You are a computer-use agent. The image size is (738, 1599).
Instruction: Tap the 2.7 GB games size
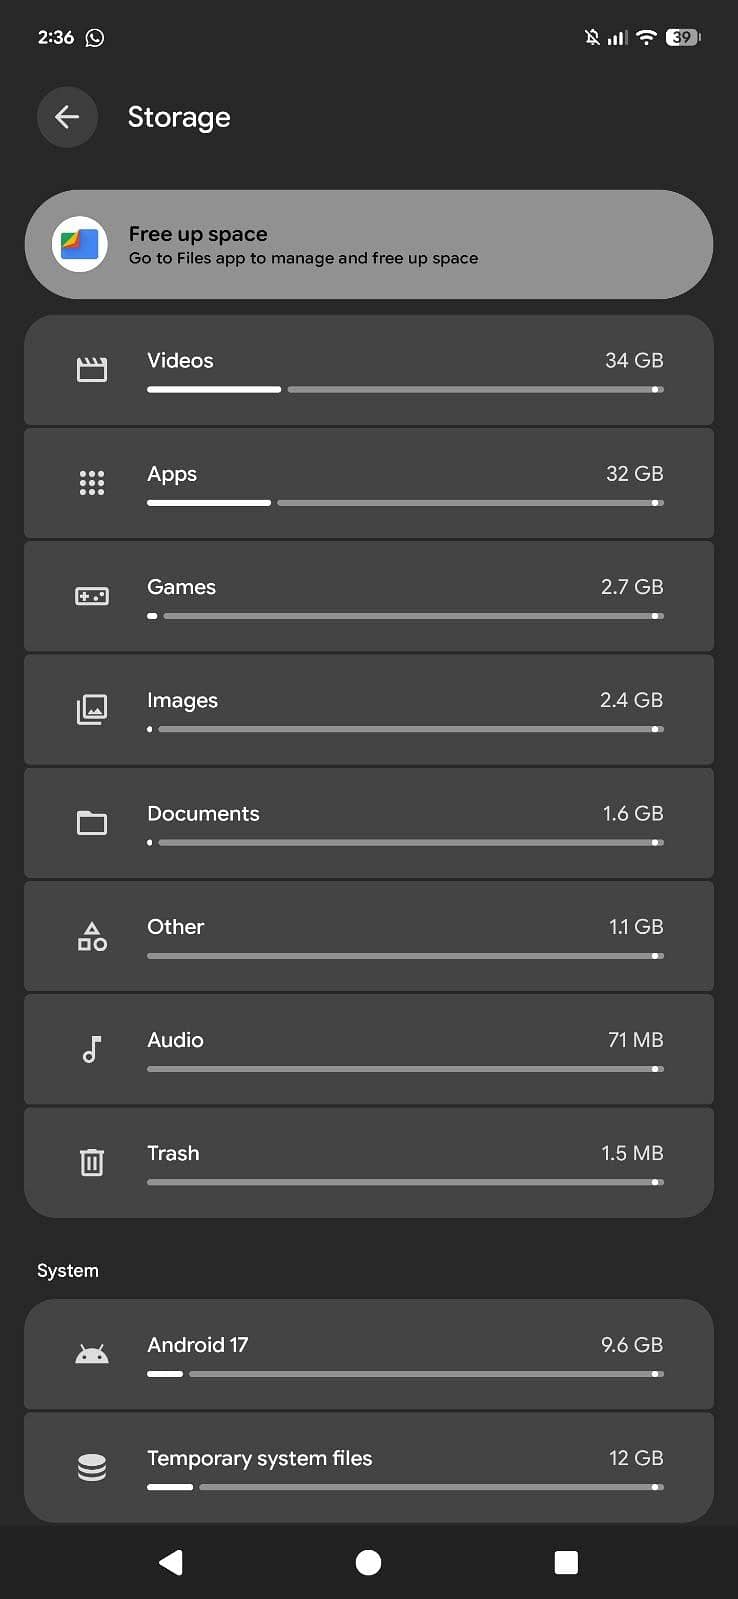click(x=632, y=587)
